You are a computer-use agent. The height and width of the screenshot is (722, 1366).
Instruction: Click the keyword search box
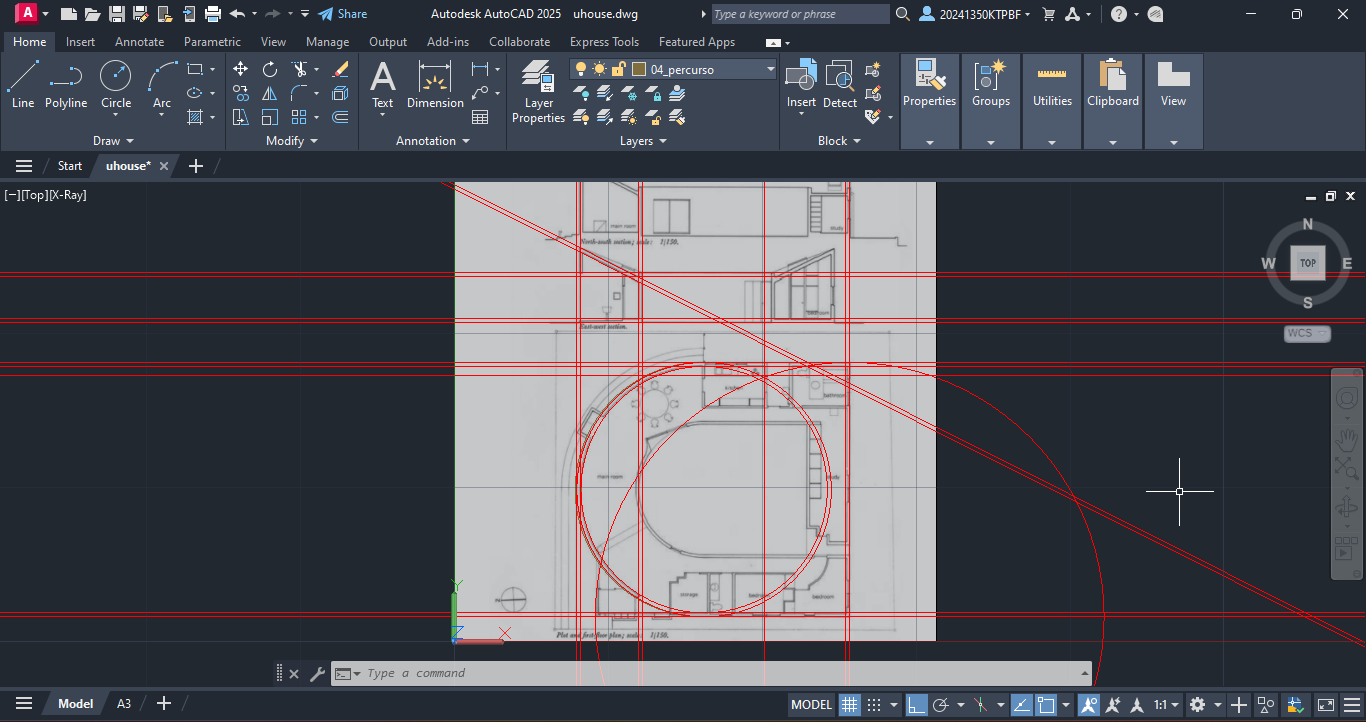point(800,14)
